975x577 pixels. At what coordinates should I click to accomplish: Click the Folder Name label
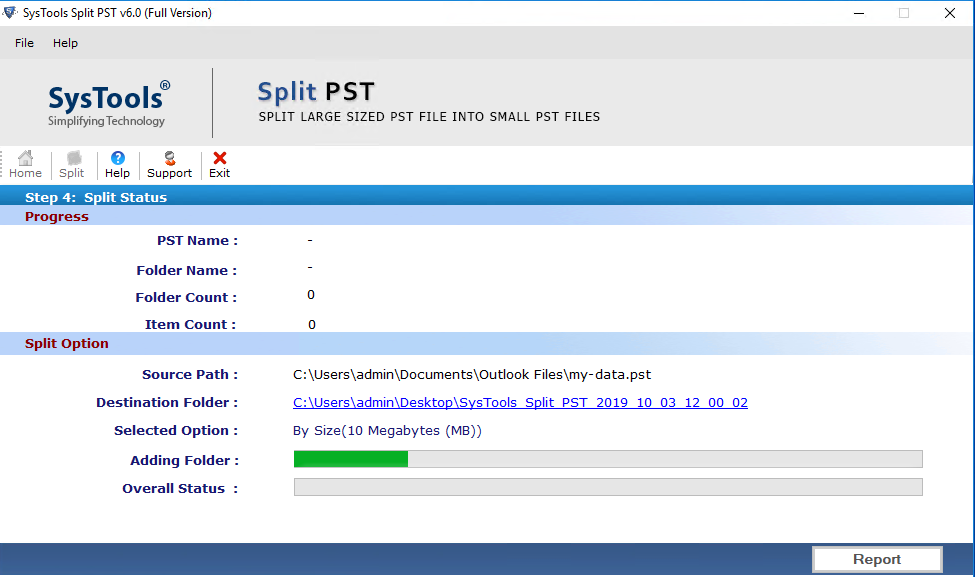187,270
